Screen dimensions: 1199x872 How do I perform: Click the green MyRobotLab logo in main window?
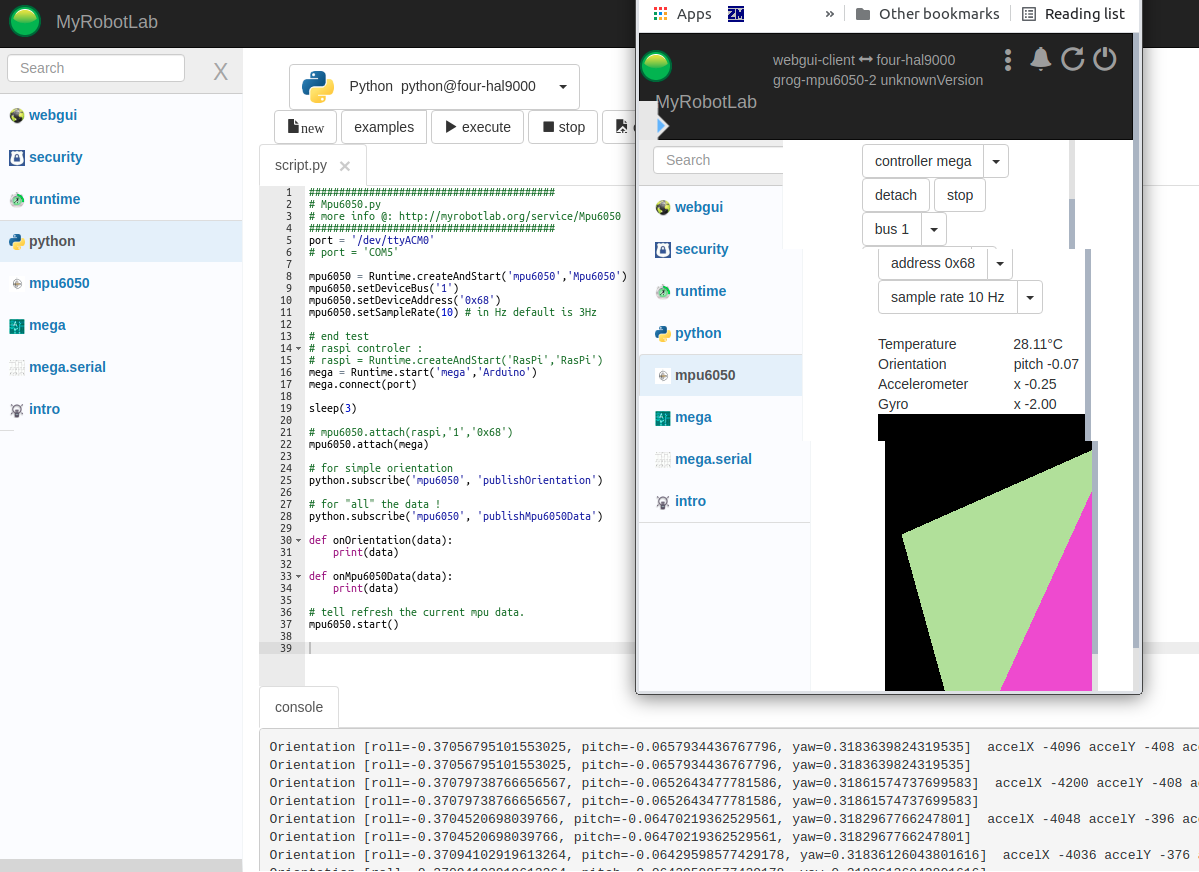[x=24, y=21]
